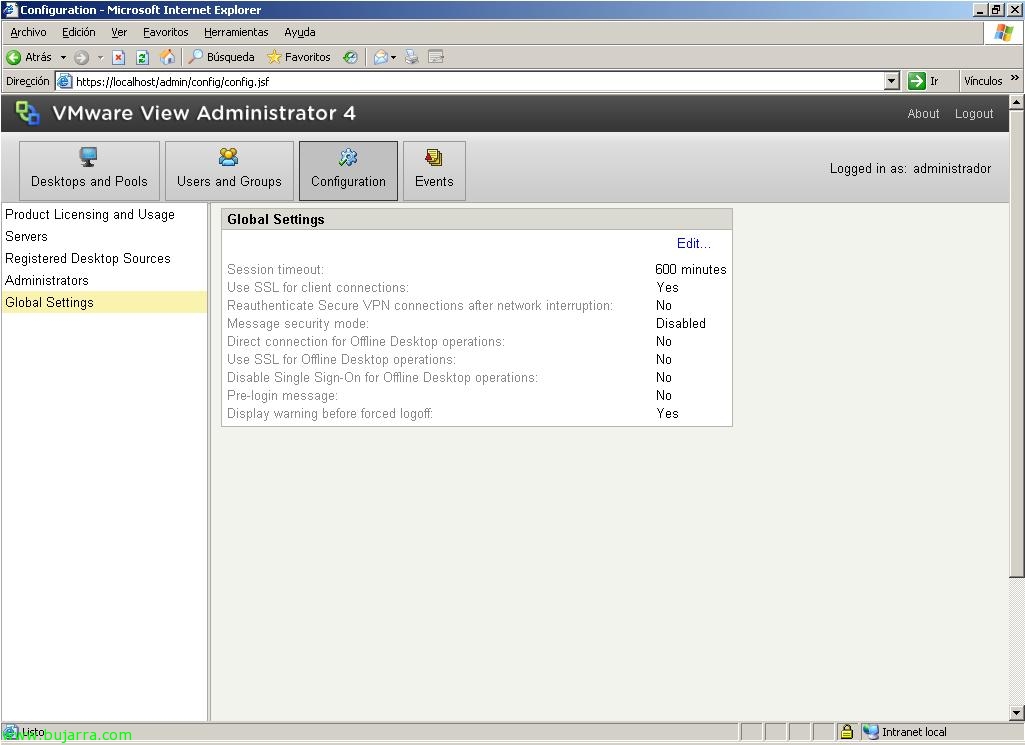
Task: Open the Servers section
Action: (x=26, y=237)
